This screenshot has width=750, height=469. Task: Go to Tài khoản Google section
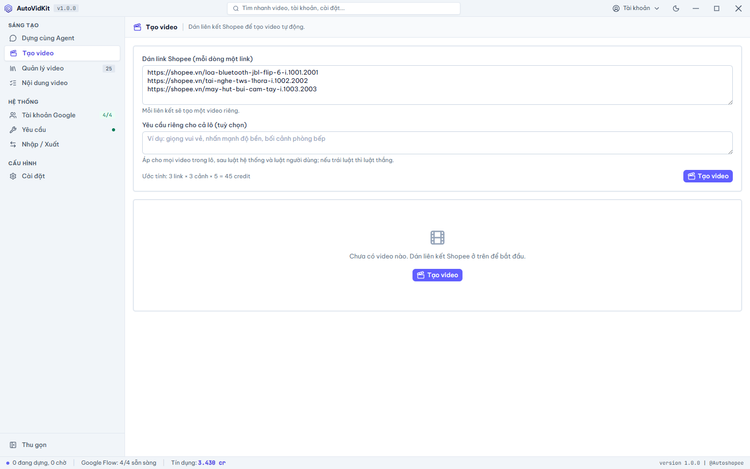62,115
